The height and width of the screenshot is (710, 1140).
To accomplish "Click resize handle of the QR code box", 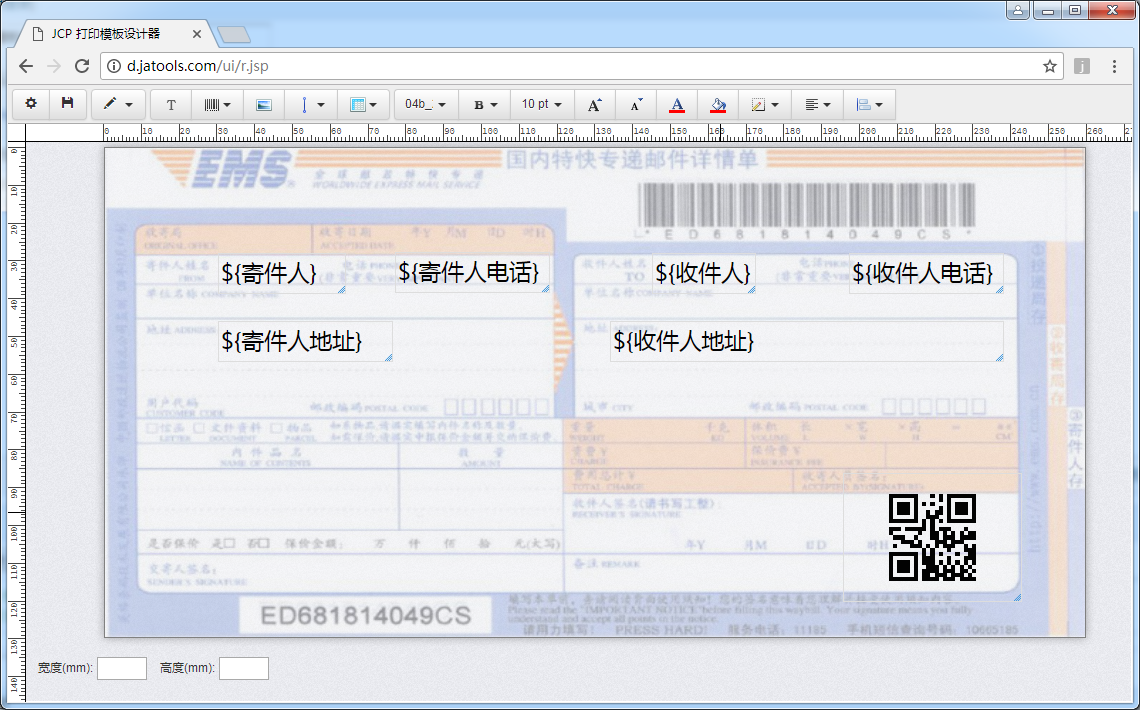I will 1017,597.
